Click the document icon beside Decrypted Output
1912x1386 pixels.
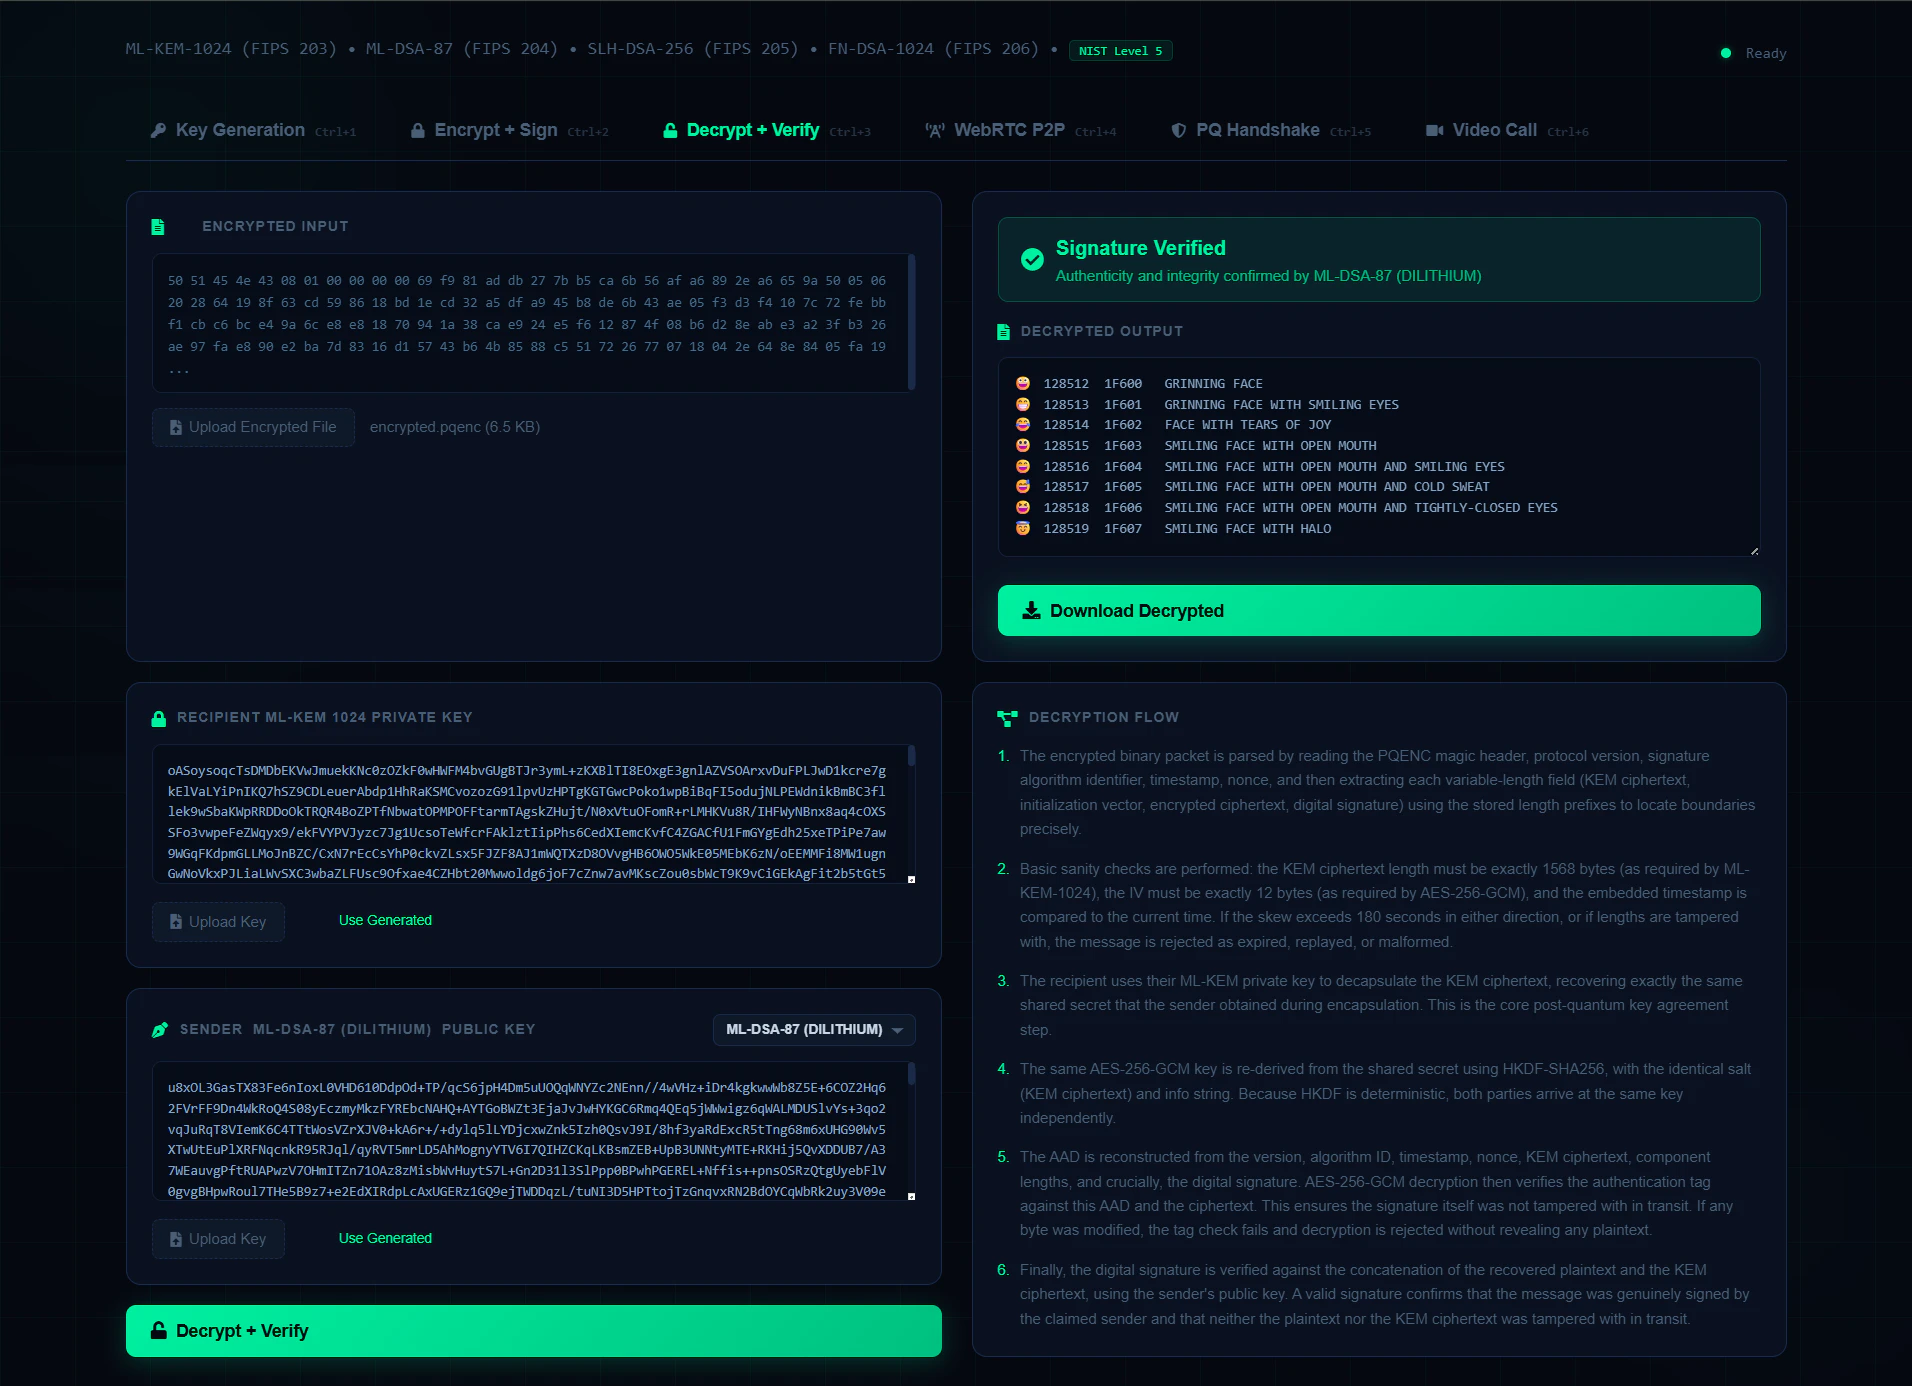pos(1003,332)
